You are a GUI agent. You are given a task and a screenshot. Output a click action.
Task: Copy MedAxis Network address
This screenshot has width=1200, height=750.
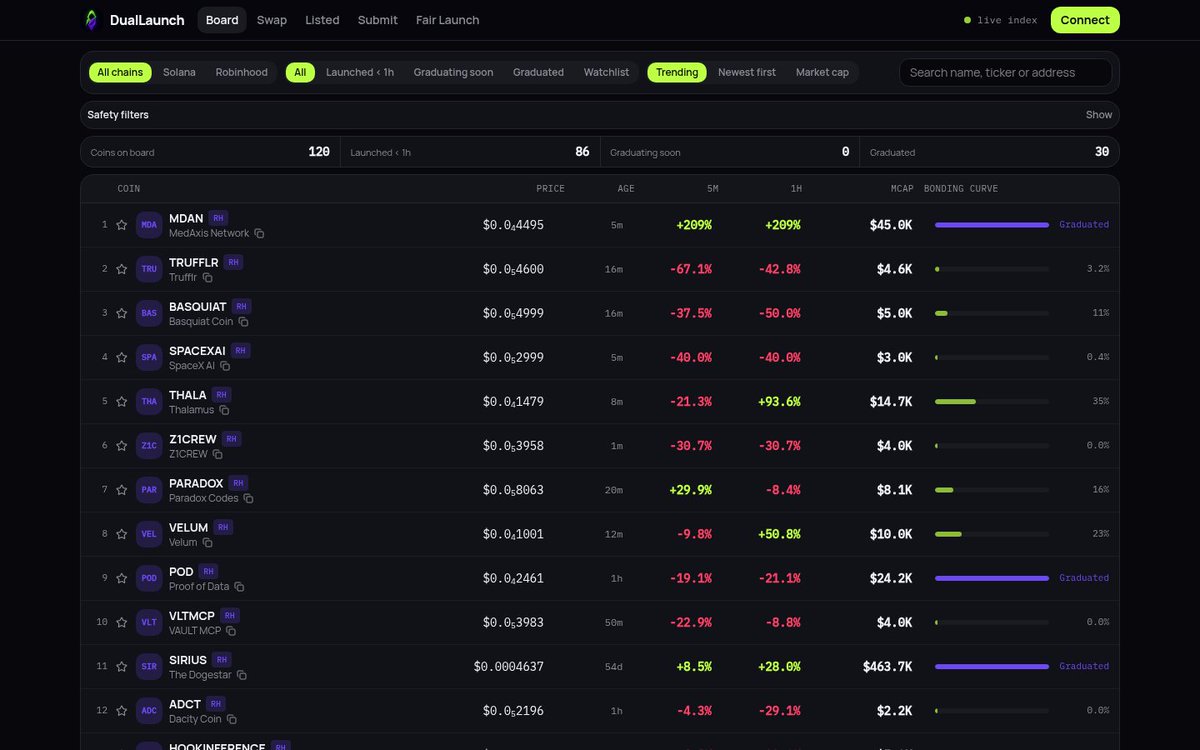coord(259,233)
